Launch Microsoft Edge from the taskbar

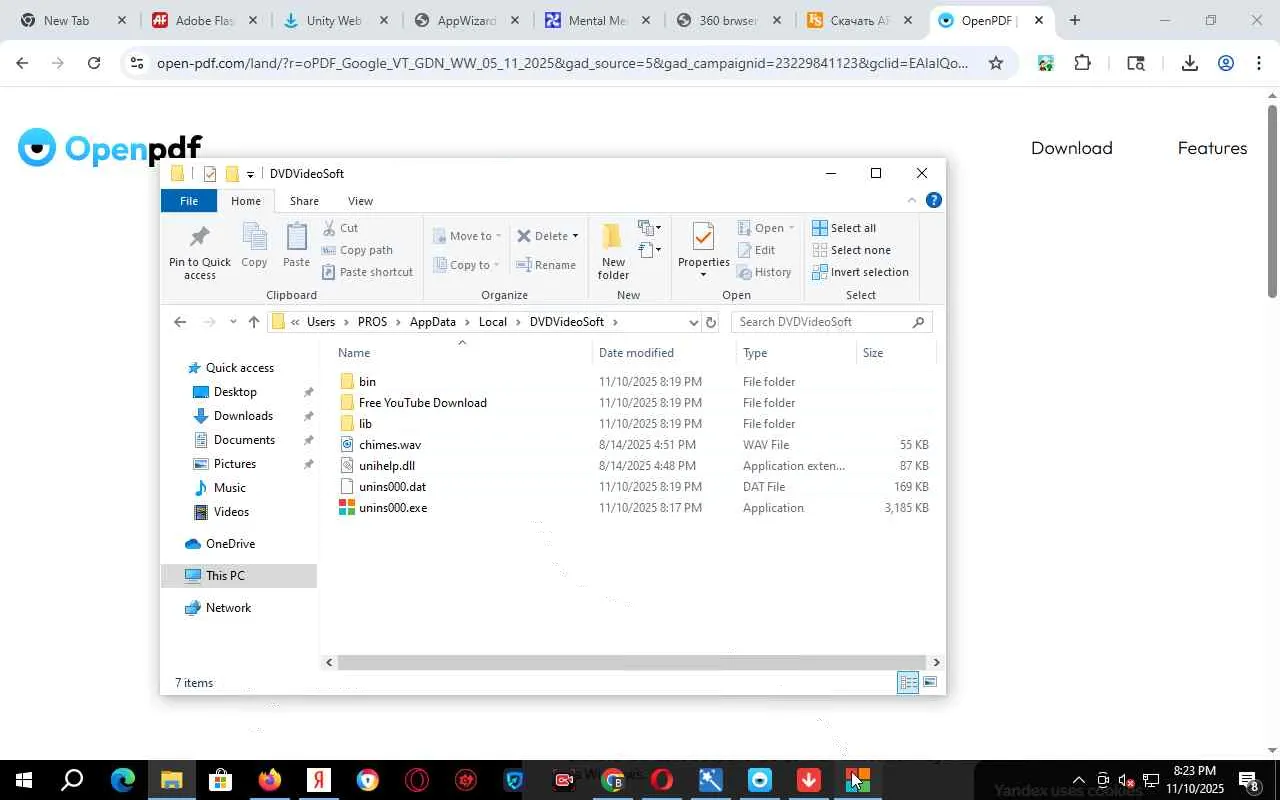(123, 780)
